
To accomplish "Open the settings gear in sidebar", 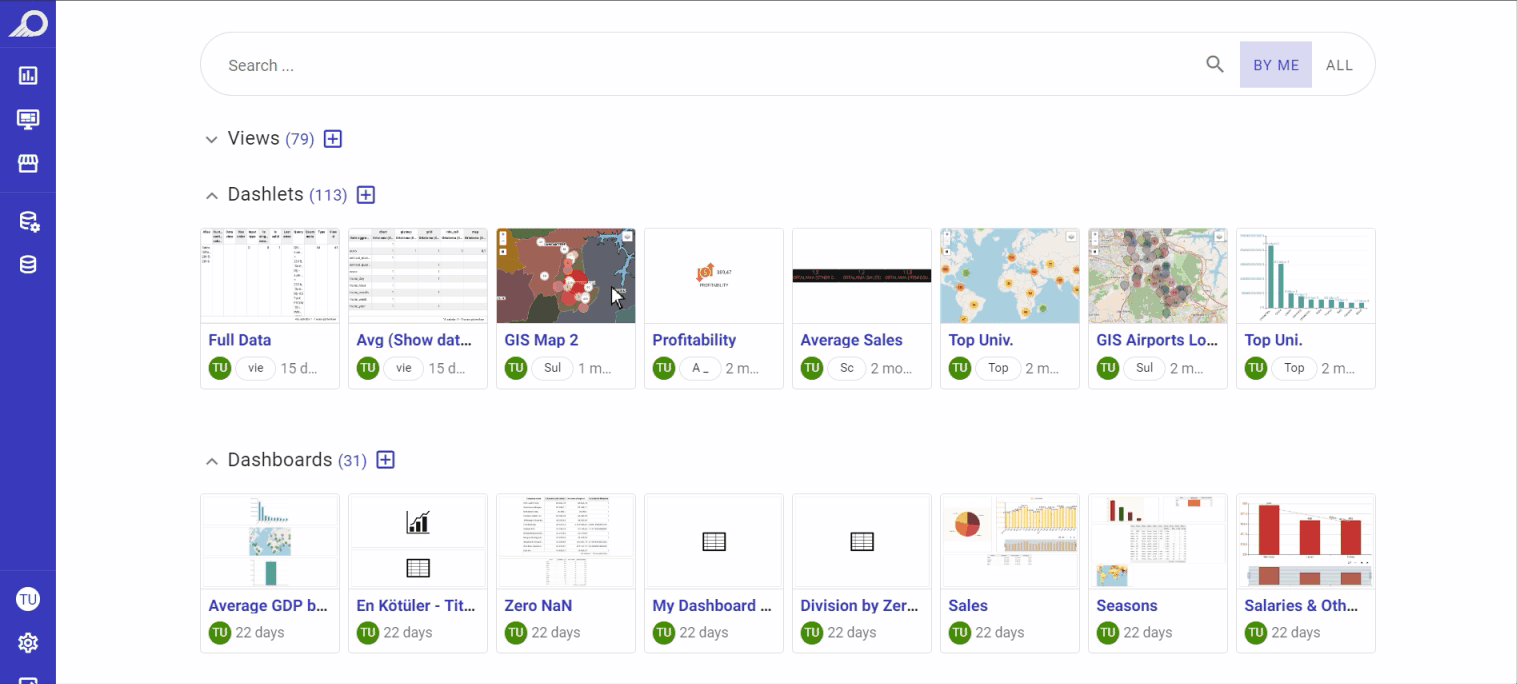I will click(x=28, y=643).
